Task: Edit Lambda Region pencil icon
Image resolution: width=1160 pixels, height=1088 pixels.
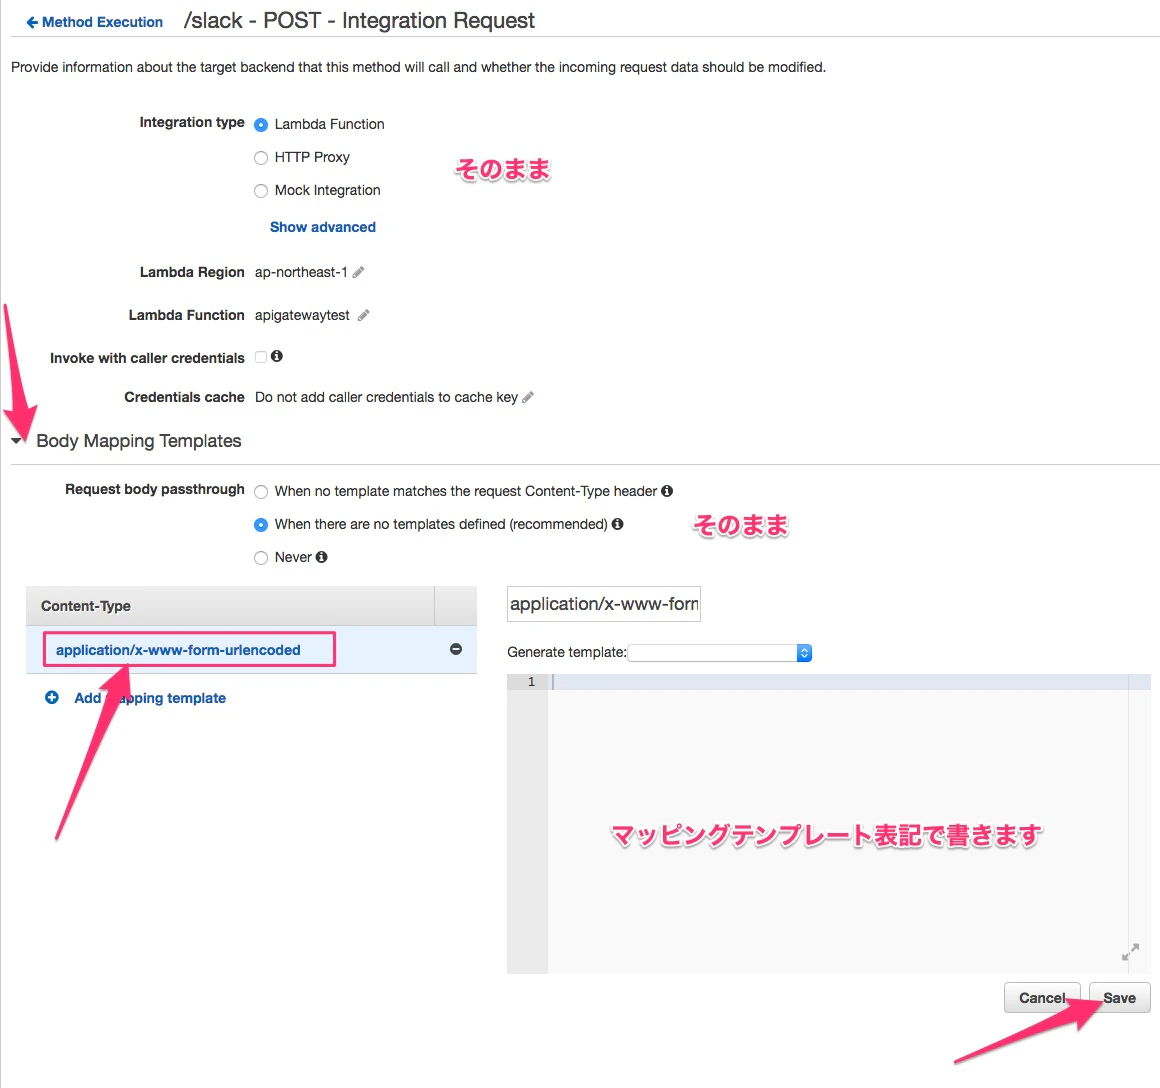Action: point(358,272)
